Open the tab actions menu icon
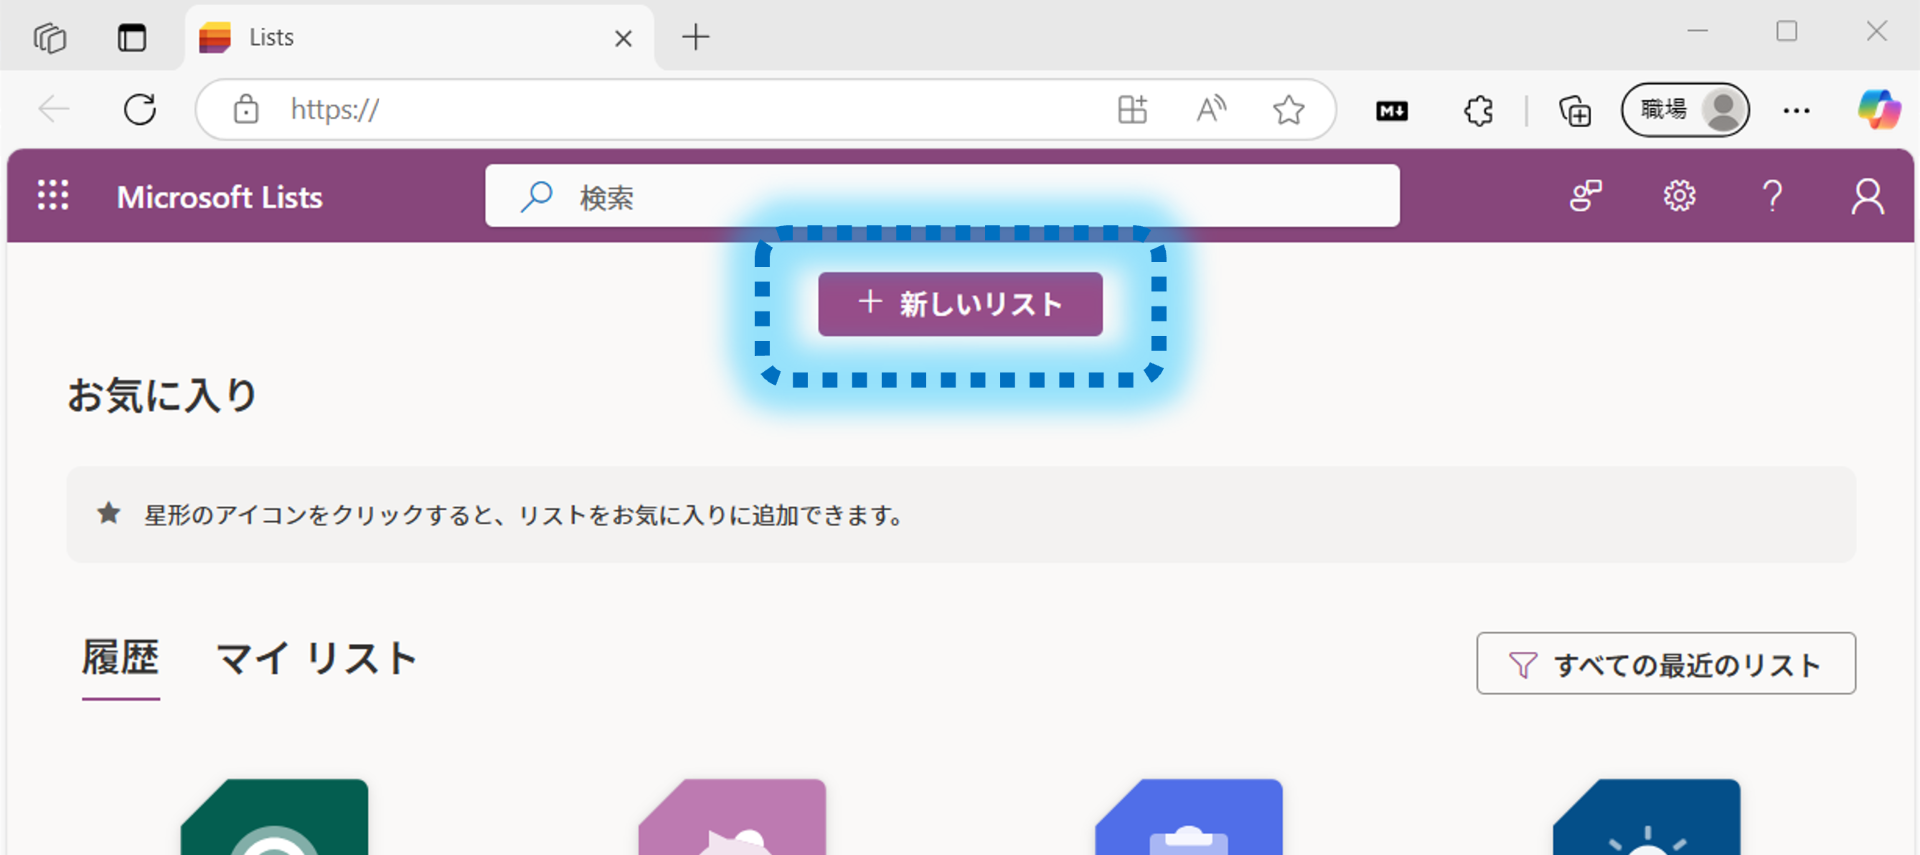Screen dimensions: 1920x855 pos(132,38)
